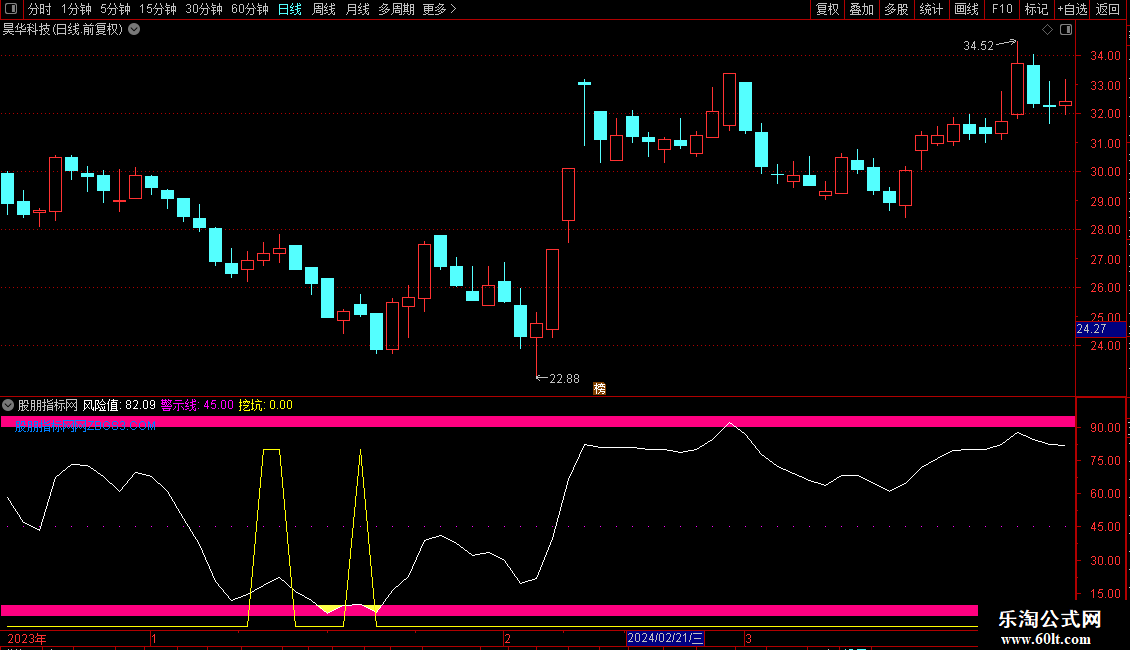
Task: Toggle the side panel icon near the diamond
Action: point(1066,30)
